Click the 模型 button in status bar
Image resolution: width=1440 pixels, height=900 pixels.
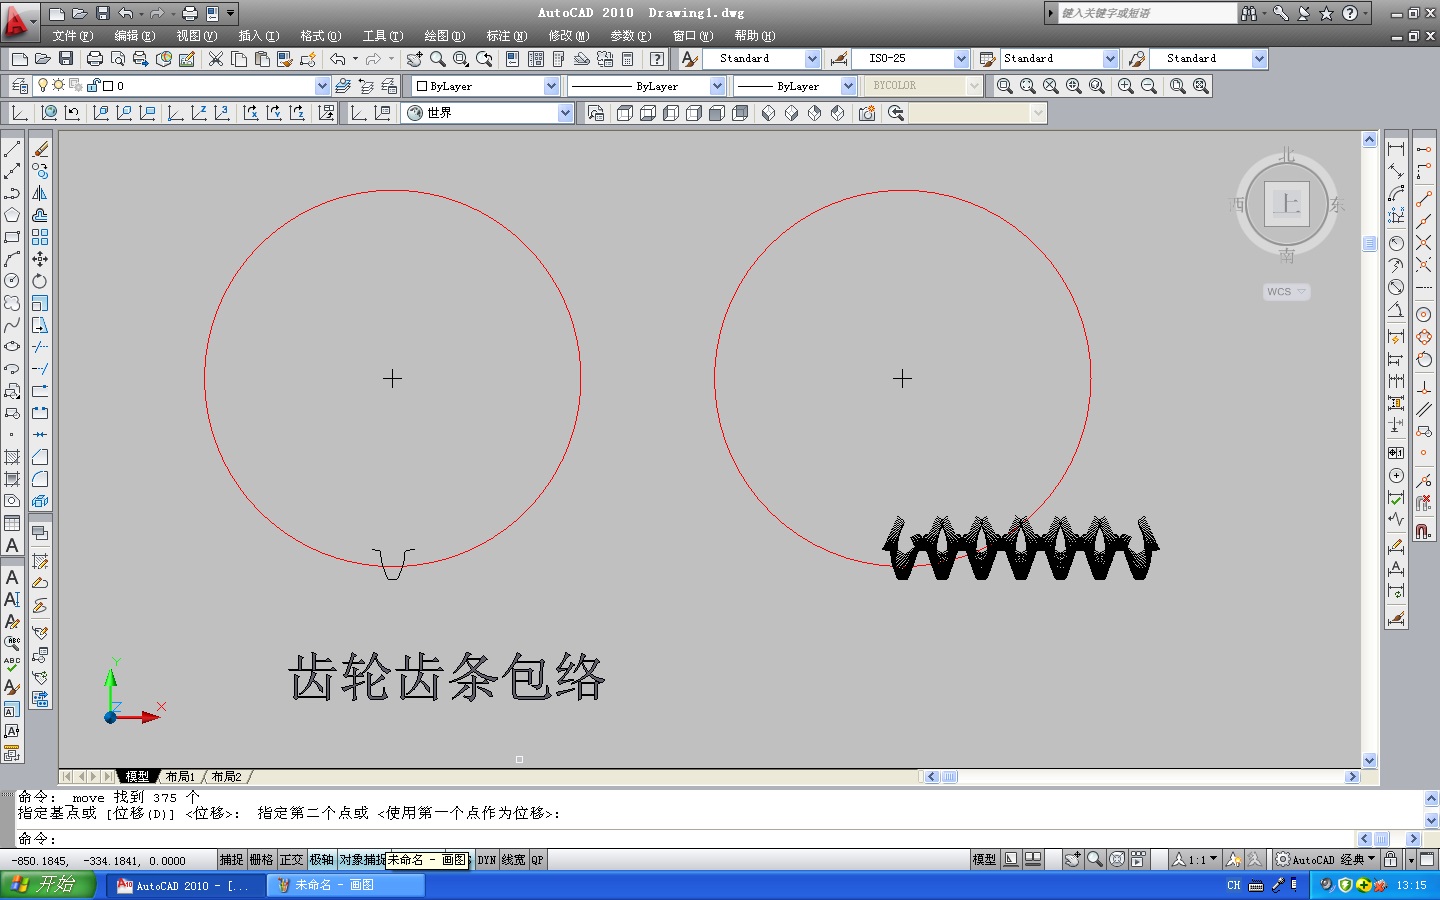pyautogui.click(x=984, y=859)
